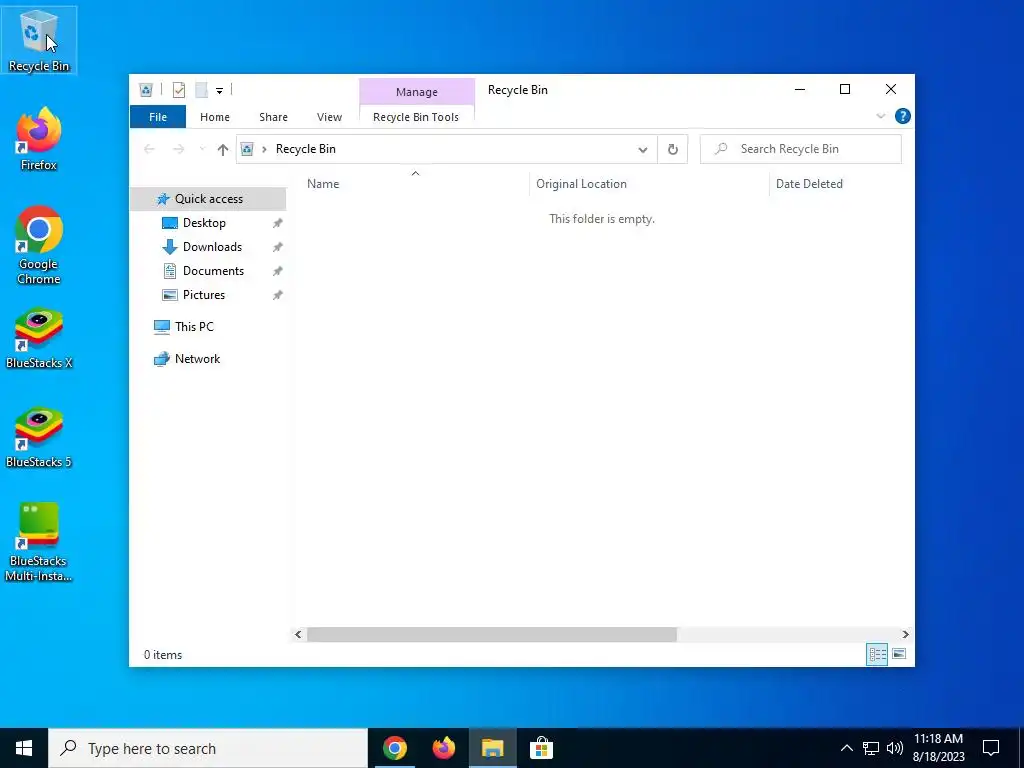Switch to the View ribbon tab
The height and width of the screenshot is (768, 1024).
point(329,117)
